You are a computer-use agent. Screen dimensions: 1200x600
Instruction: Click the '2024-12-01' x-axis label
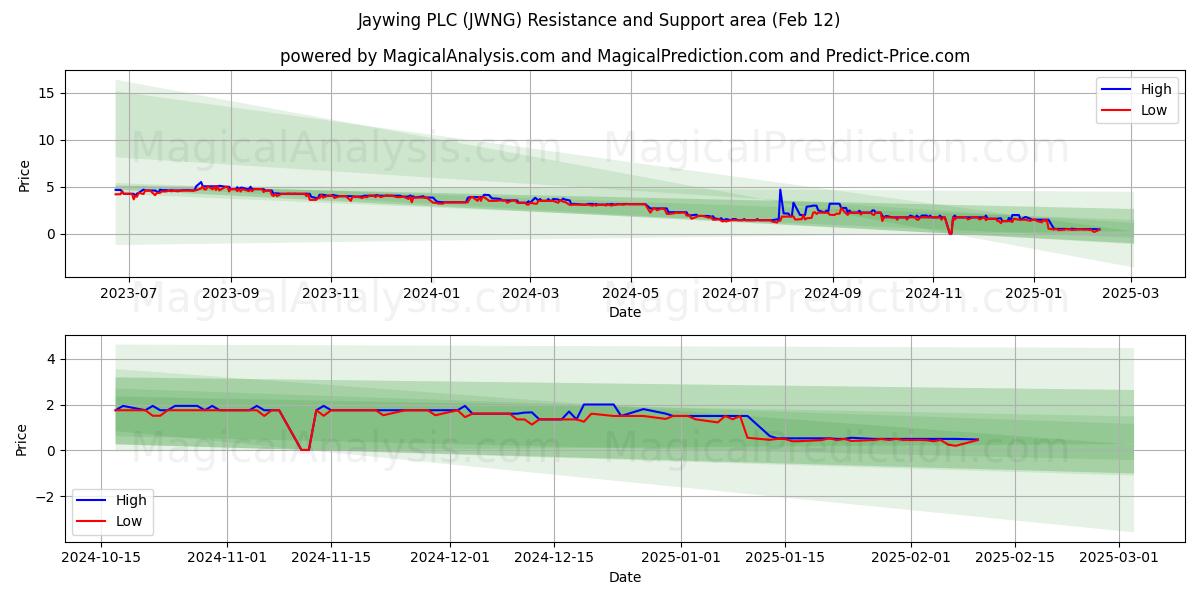448,559
